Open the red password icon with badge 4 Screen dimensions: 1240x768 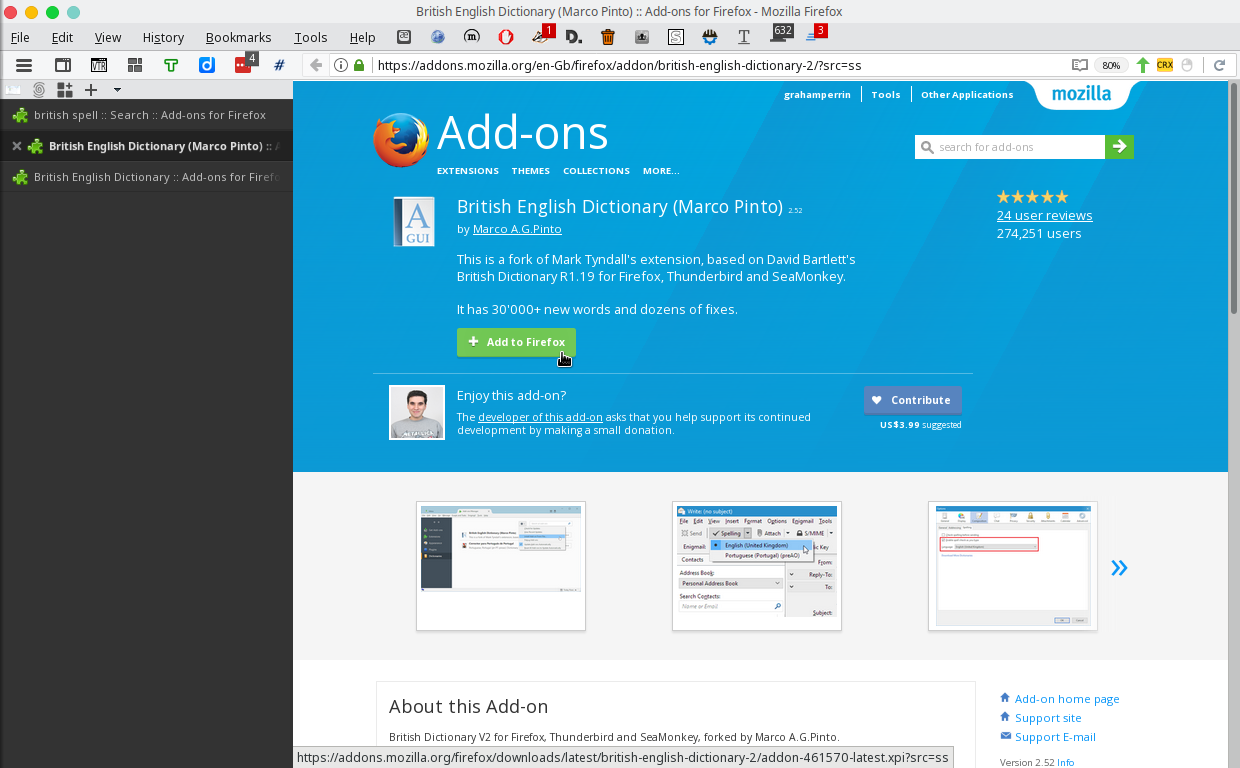244,64
